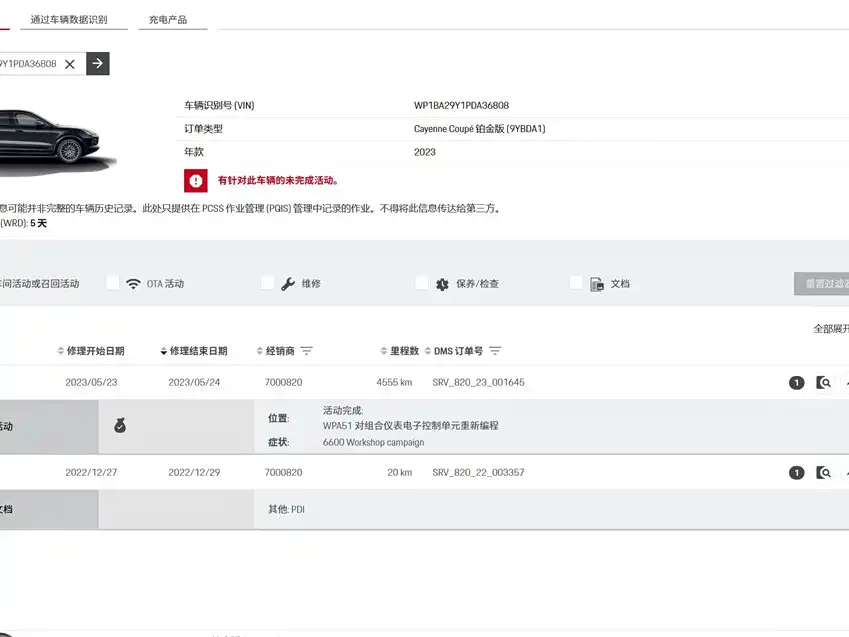Screen dimensions: 849x637
Task: Select VIN value WP1BA29Y1PDA36808
Action: pyautogui.click(x=461, y=106)
